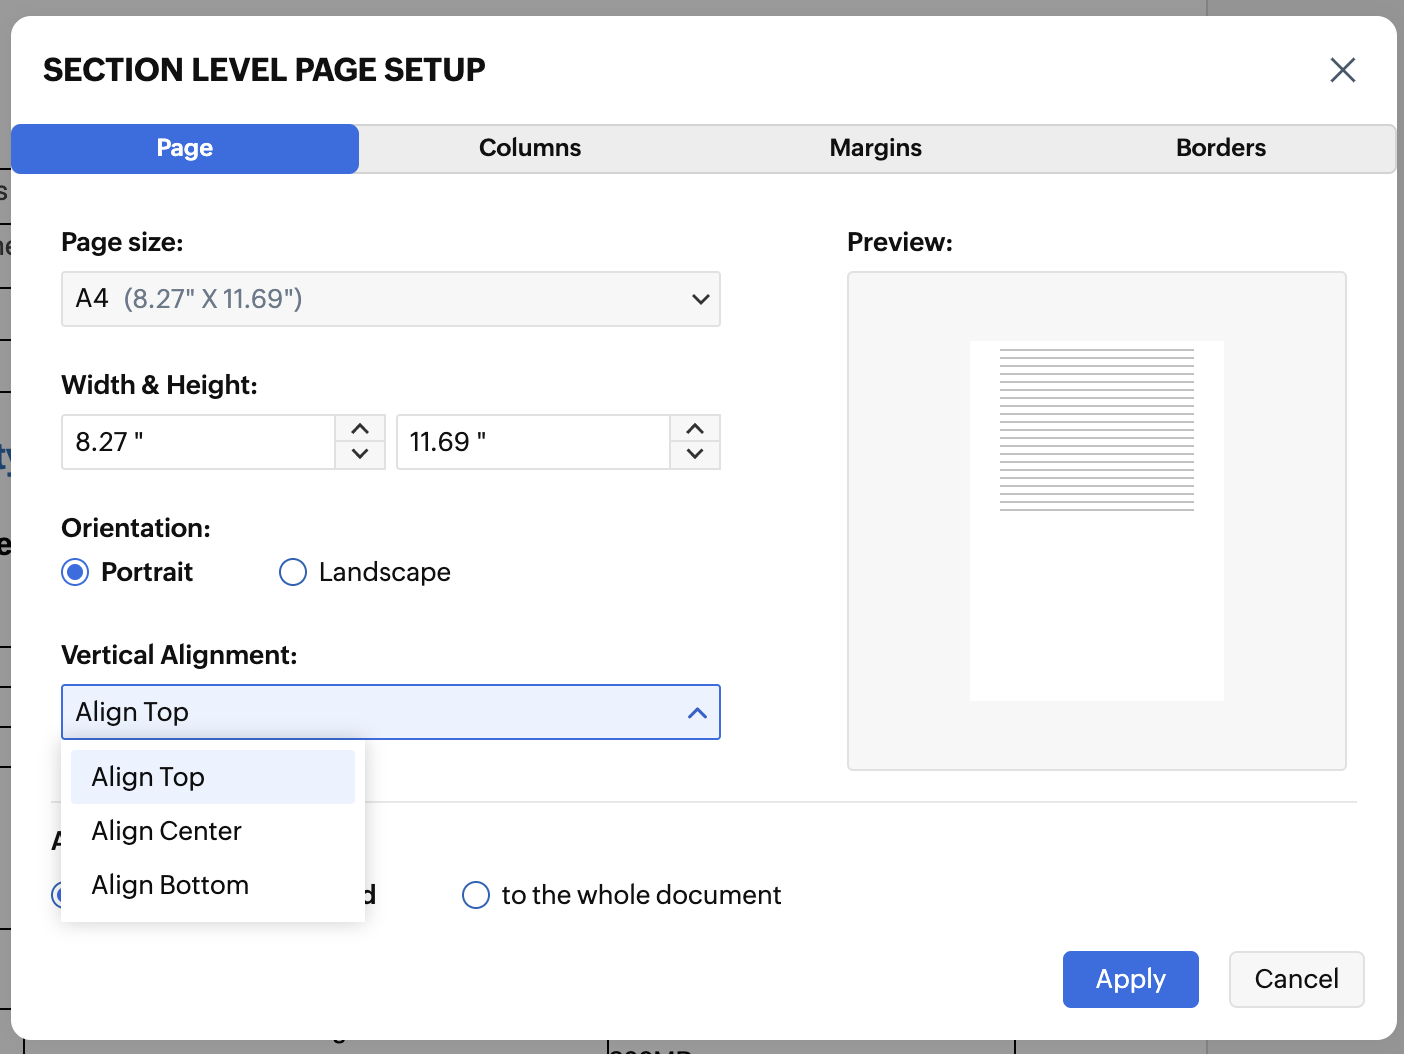Select the Page tab
The width and height of the screenshot is (1404, 1054).
[x=185, y=148]
